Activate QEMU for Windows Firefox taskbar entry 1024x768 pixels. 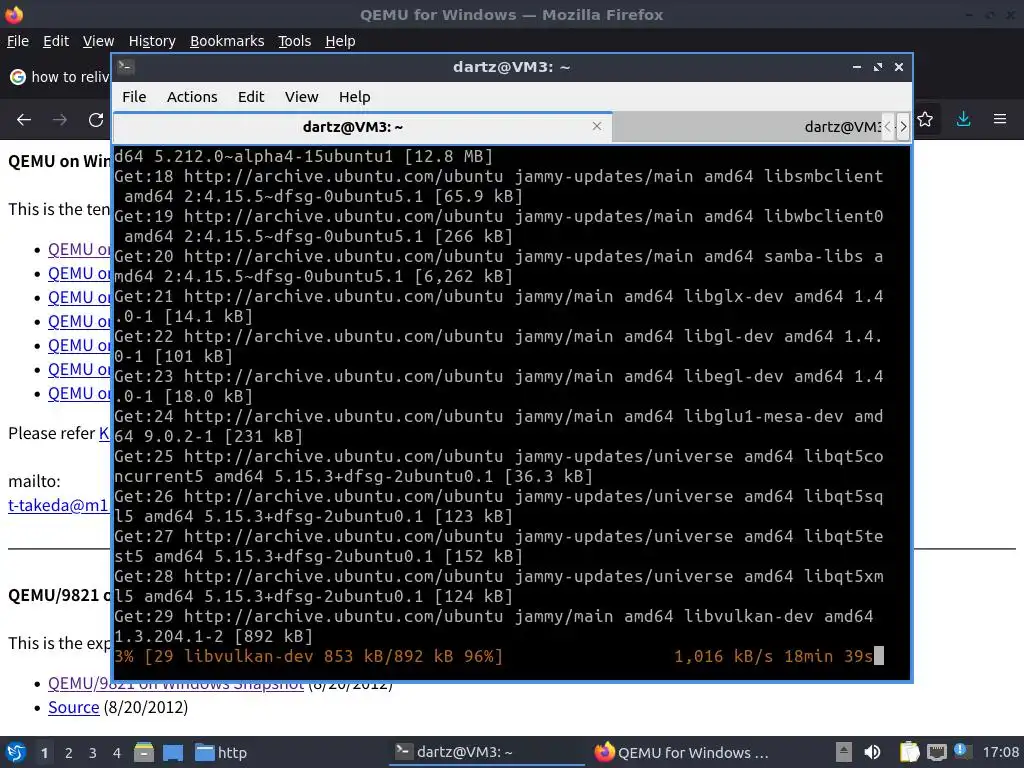[x=682, y=752]
